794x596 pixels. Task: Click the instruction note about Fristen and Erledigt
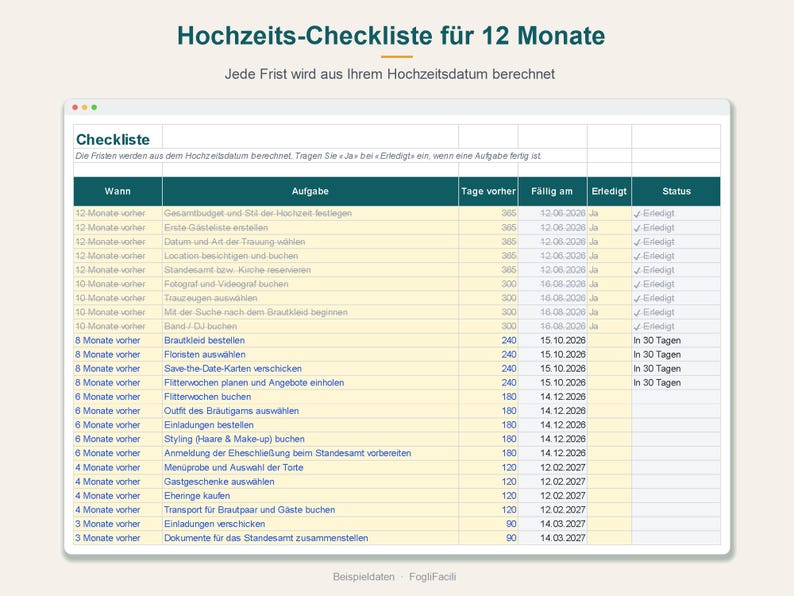pos(308,156)
